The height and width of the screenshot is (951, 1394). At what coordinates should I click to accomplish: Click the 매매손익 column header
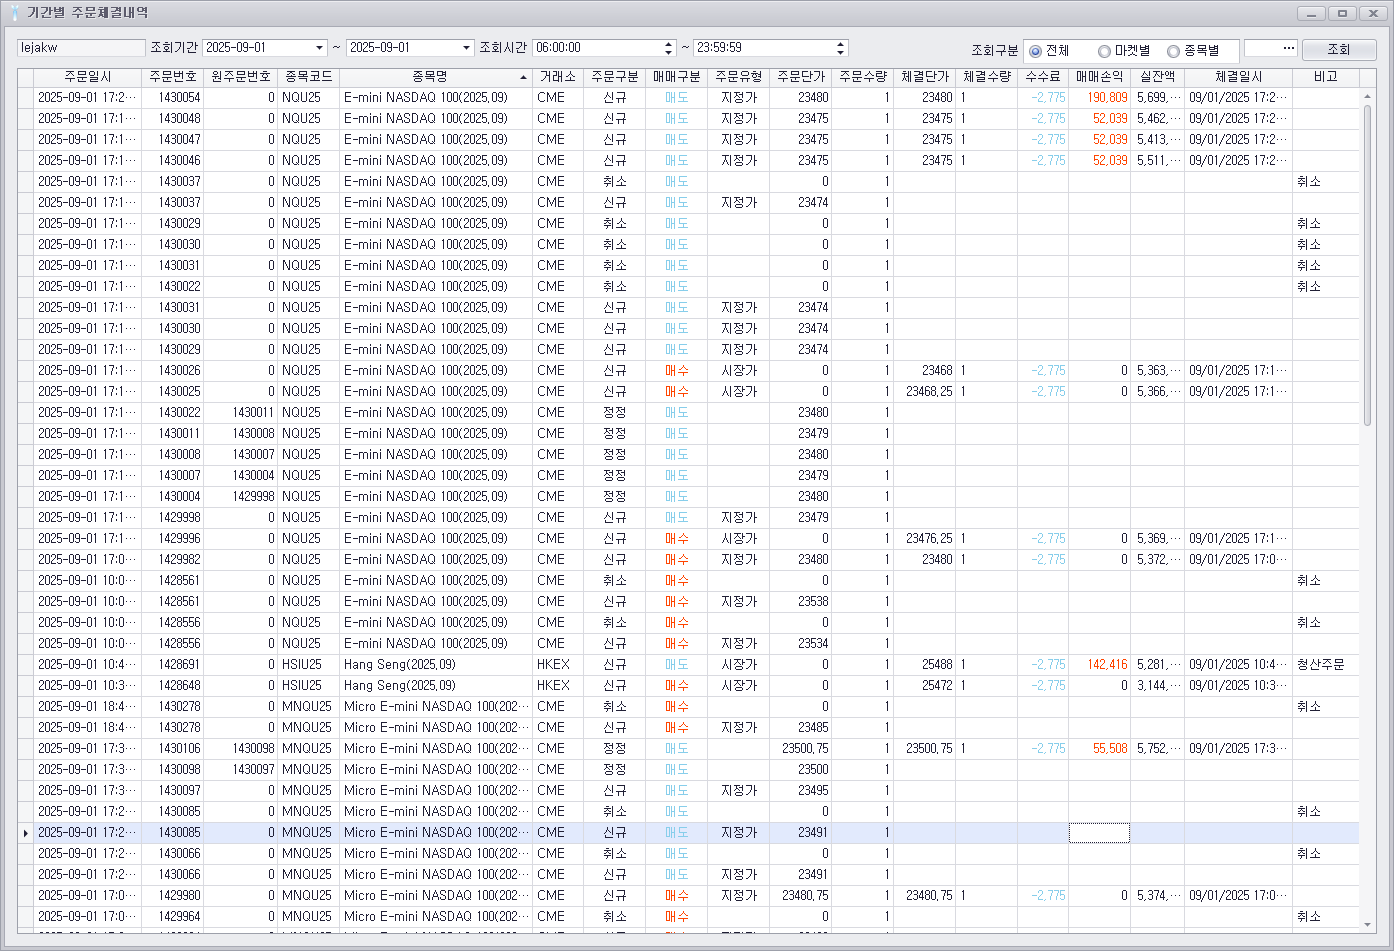pyautogui.click(x=1100, y=77)
